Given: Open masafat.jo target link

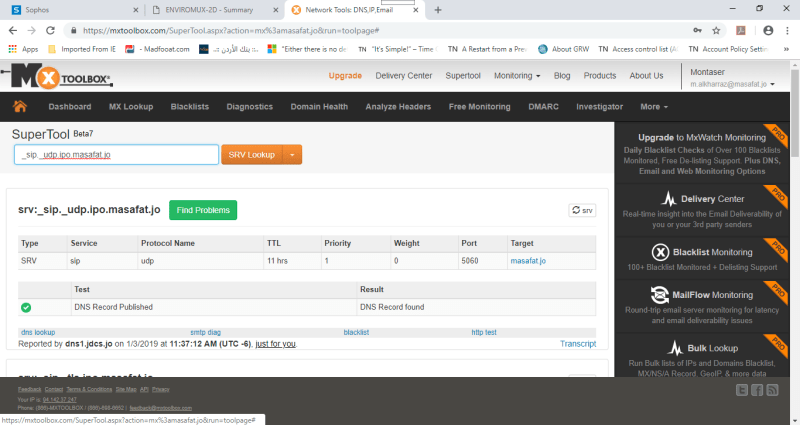Looking at the screenshot, I should (x=528, y=261).
